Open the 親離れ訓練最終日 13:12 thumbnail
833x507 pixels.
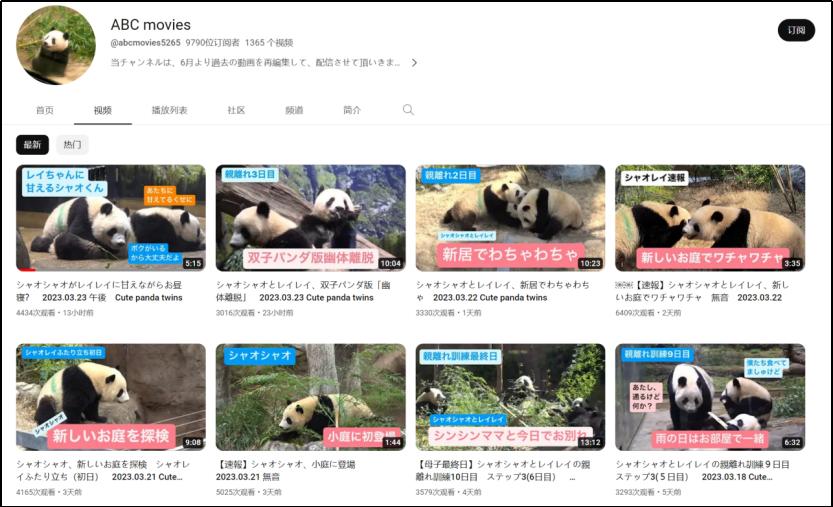click(510, 397)
